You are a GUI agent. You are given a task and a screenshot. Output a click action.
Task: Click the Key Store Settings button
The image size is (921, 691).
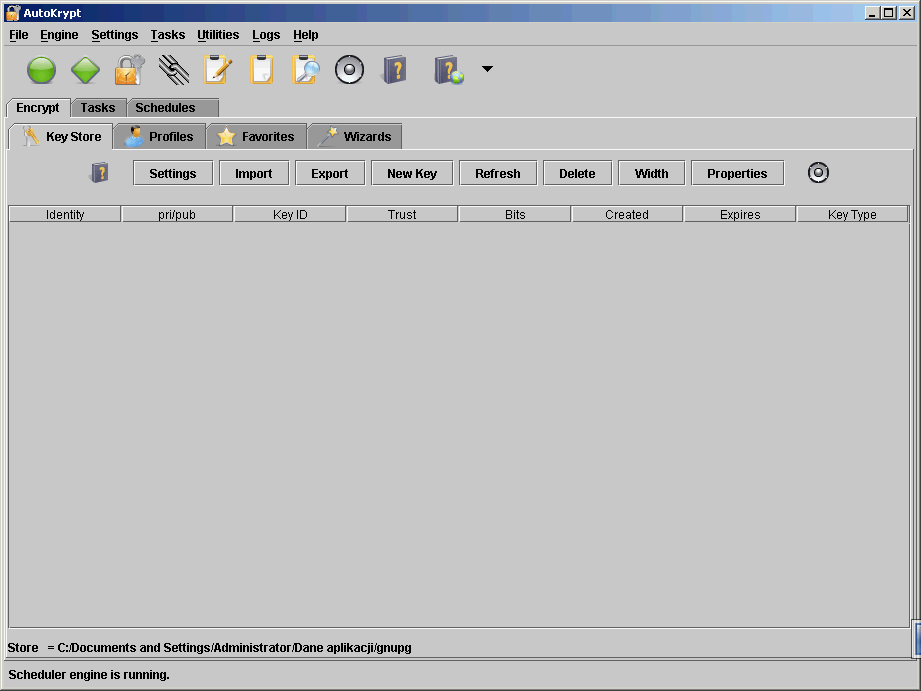point(173,173)
